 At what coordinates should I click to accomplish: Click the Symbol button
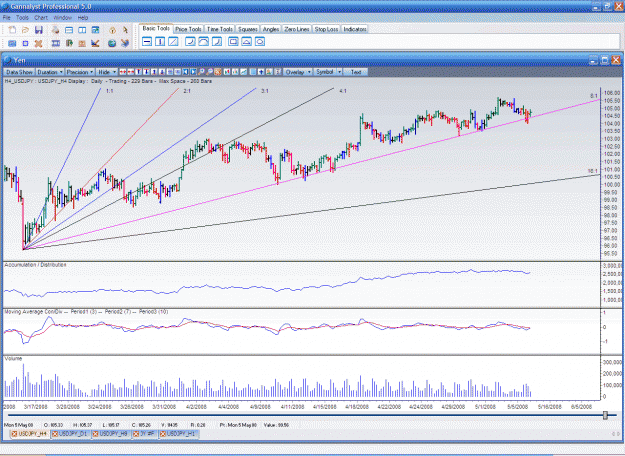(x=325, y=72)
